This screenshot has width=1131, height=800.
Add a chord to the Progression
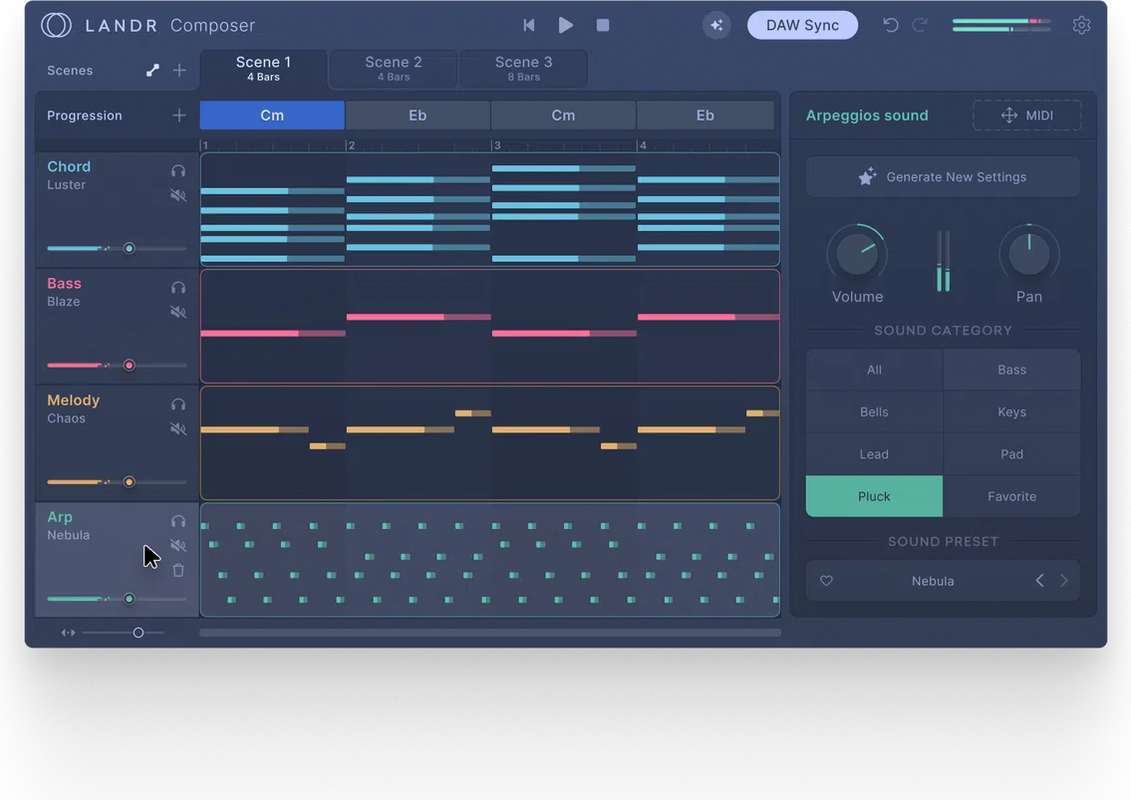(179, 115)
